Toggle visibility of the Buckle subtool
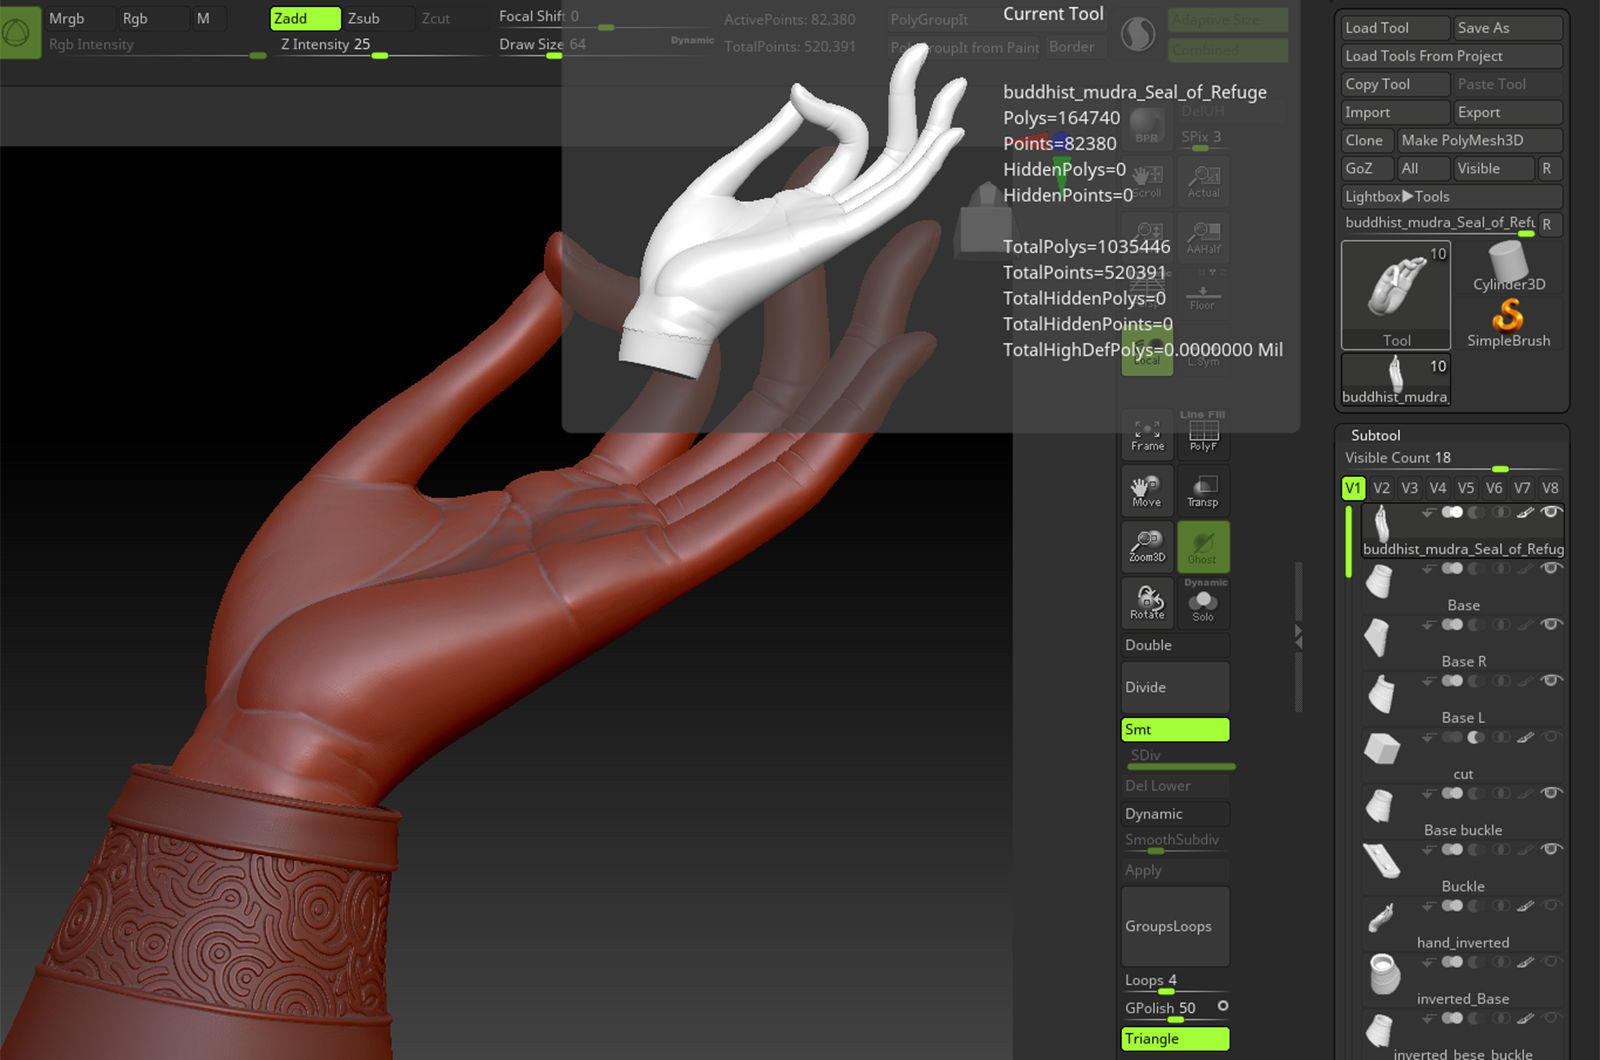The width and height of the screenshot is (1600, 1060). click(x=1551, y=850)
